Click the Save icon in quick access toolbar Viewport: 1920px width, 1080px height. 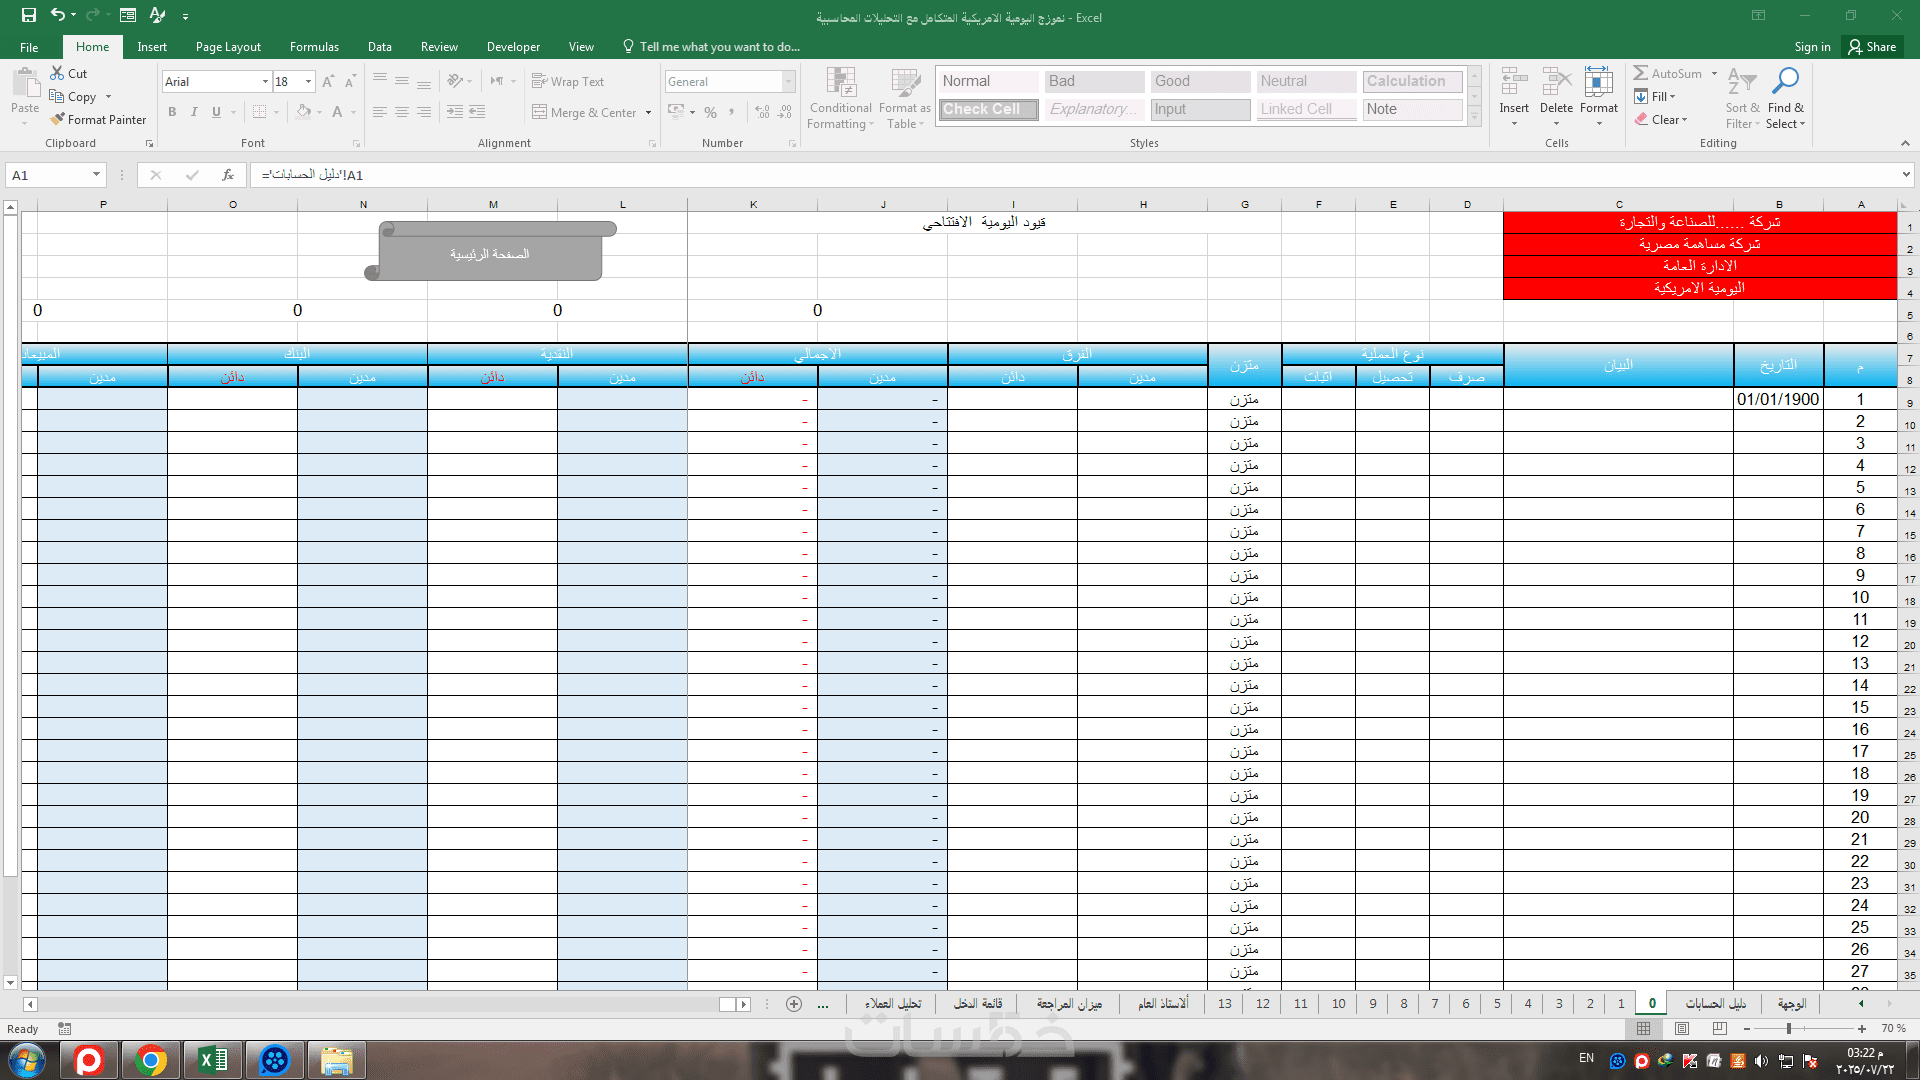tap(29, 16)
